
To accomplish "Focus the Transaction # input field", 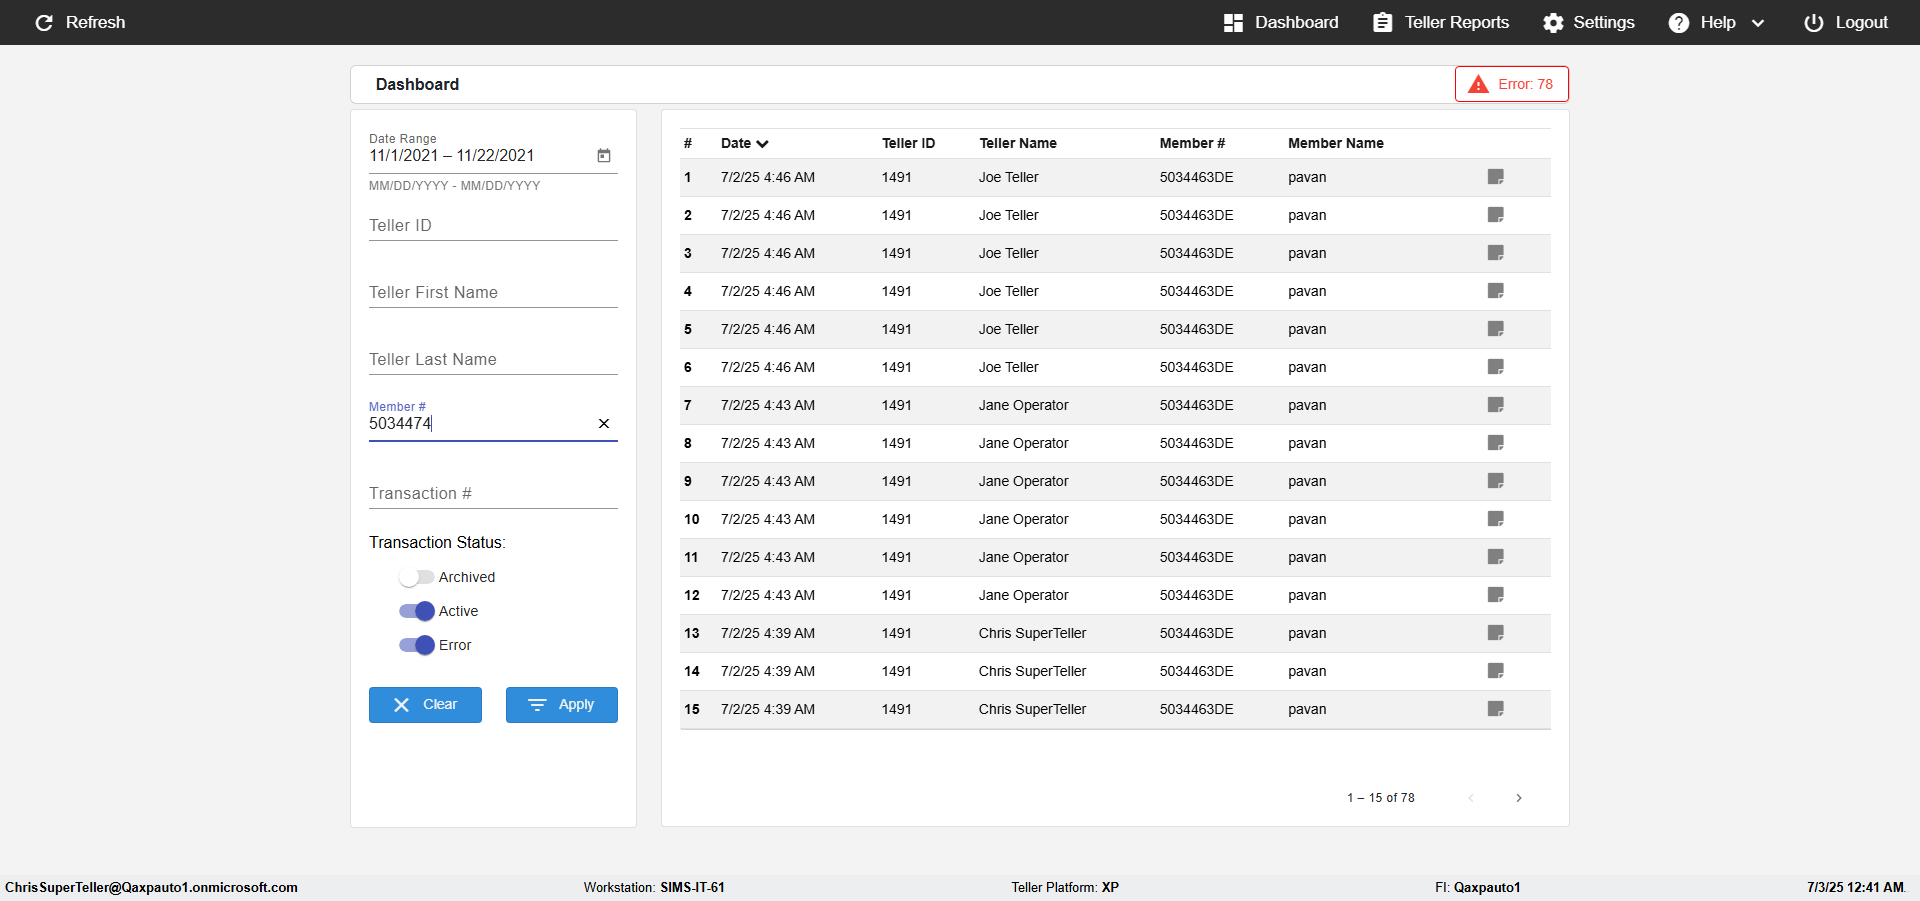I will point(493,493).
